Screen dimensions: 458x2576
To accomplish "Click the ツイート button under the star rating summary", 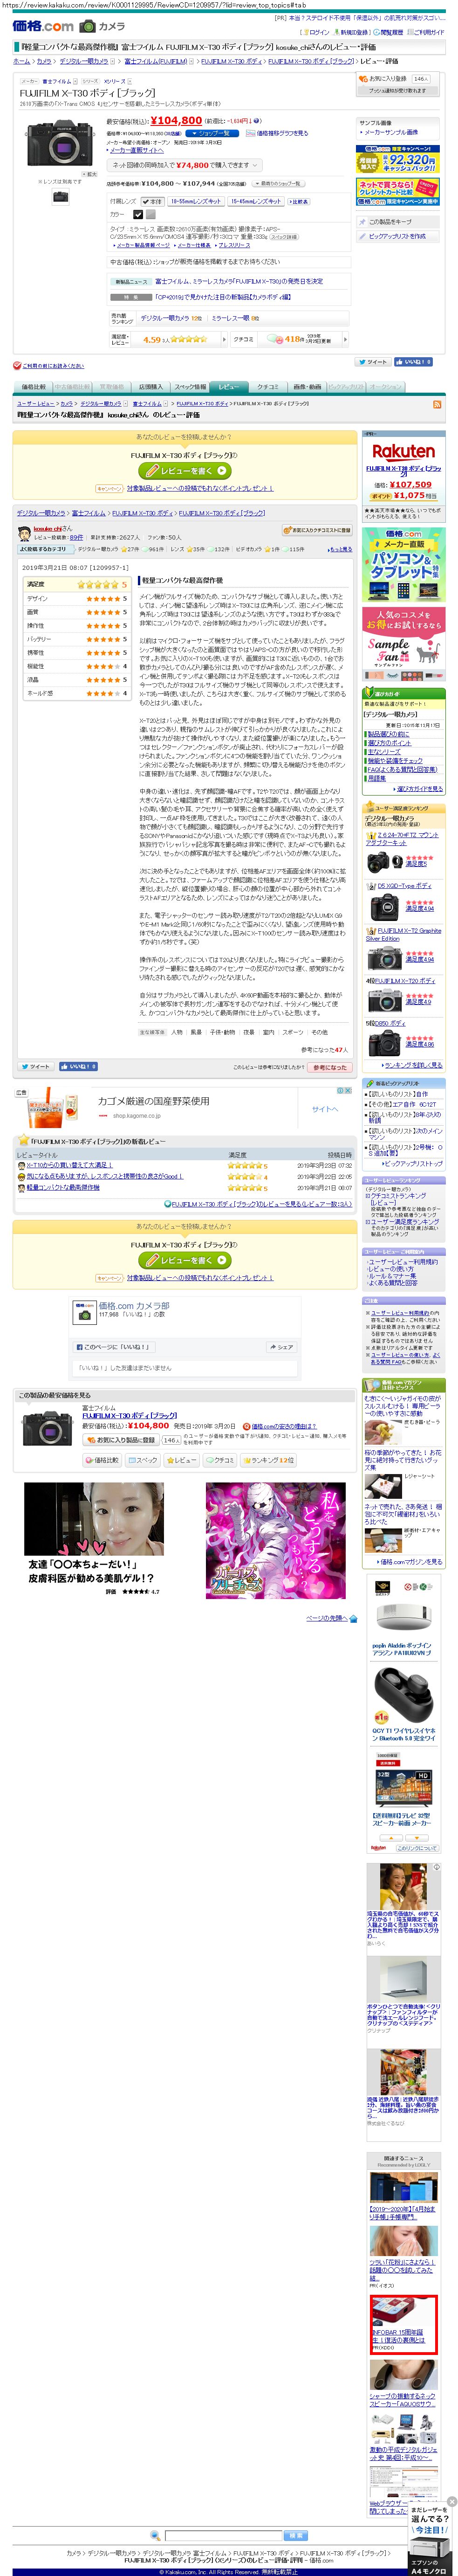I will click(373, 362).
